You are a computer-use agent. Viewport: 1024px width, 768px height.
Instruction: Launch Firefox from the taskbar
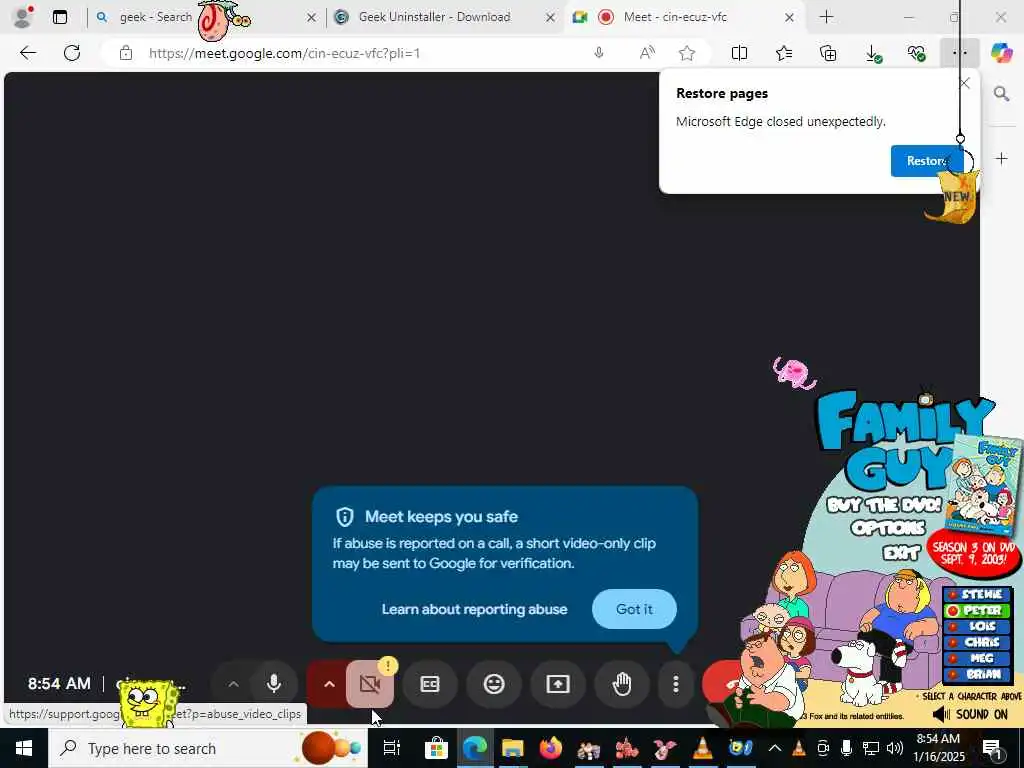(x=551, y=748)
